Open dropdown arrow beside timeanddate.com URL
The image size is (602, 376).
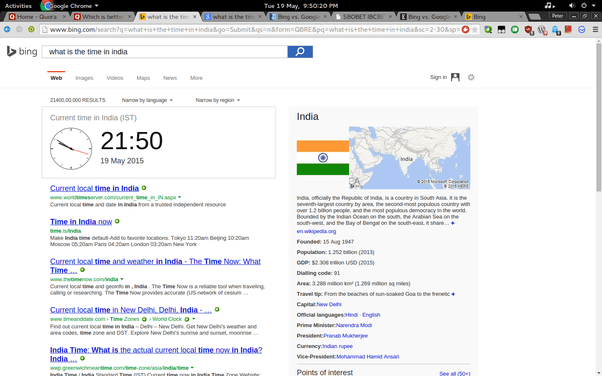[194, 319]
